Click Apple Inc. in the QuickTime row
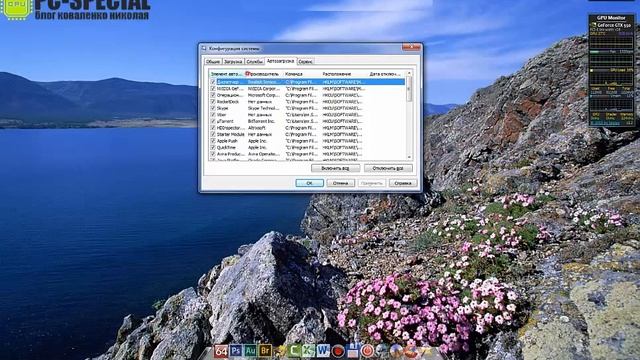 coord(257,147)
